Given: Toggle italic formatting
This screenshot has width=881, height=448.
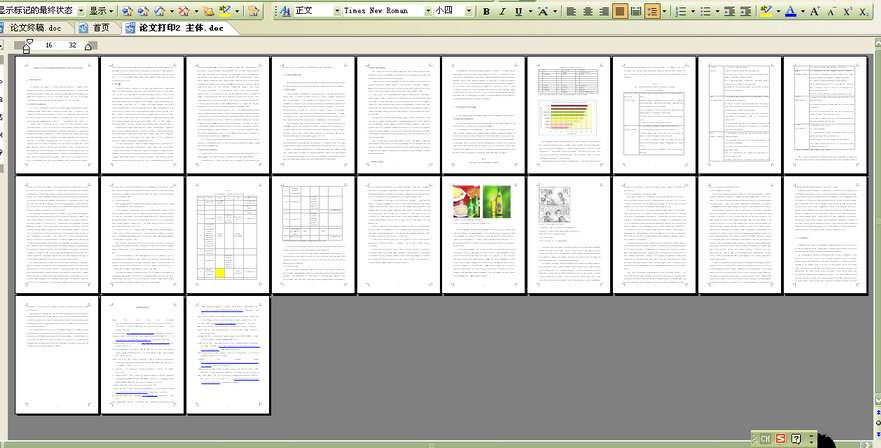Looking at the screenshot, I should pyautogui.click(x=502, y=11).
